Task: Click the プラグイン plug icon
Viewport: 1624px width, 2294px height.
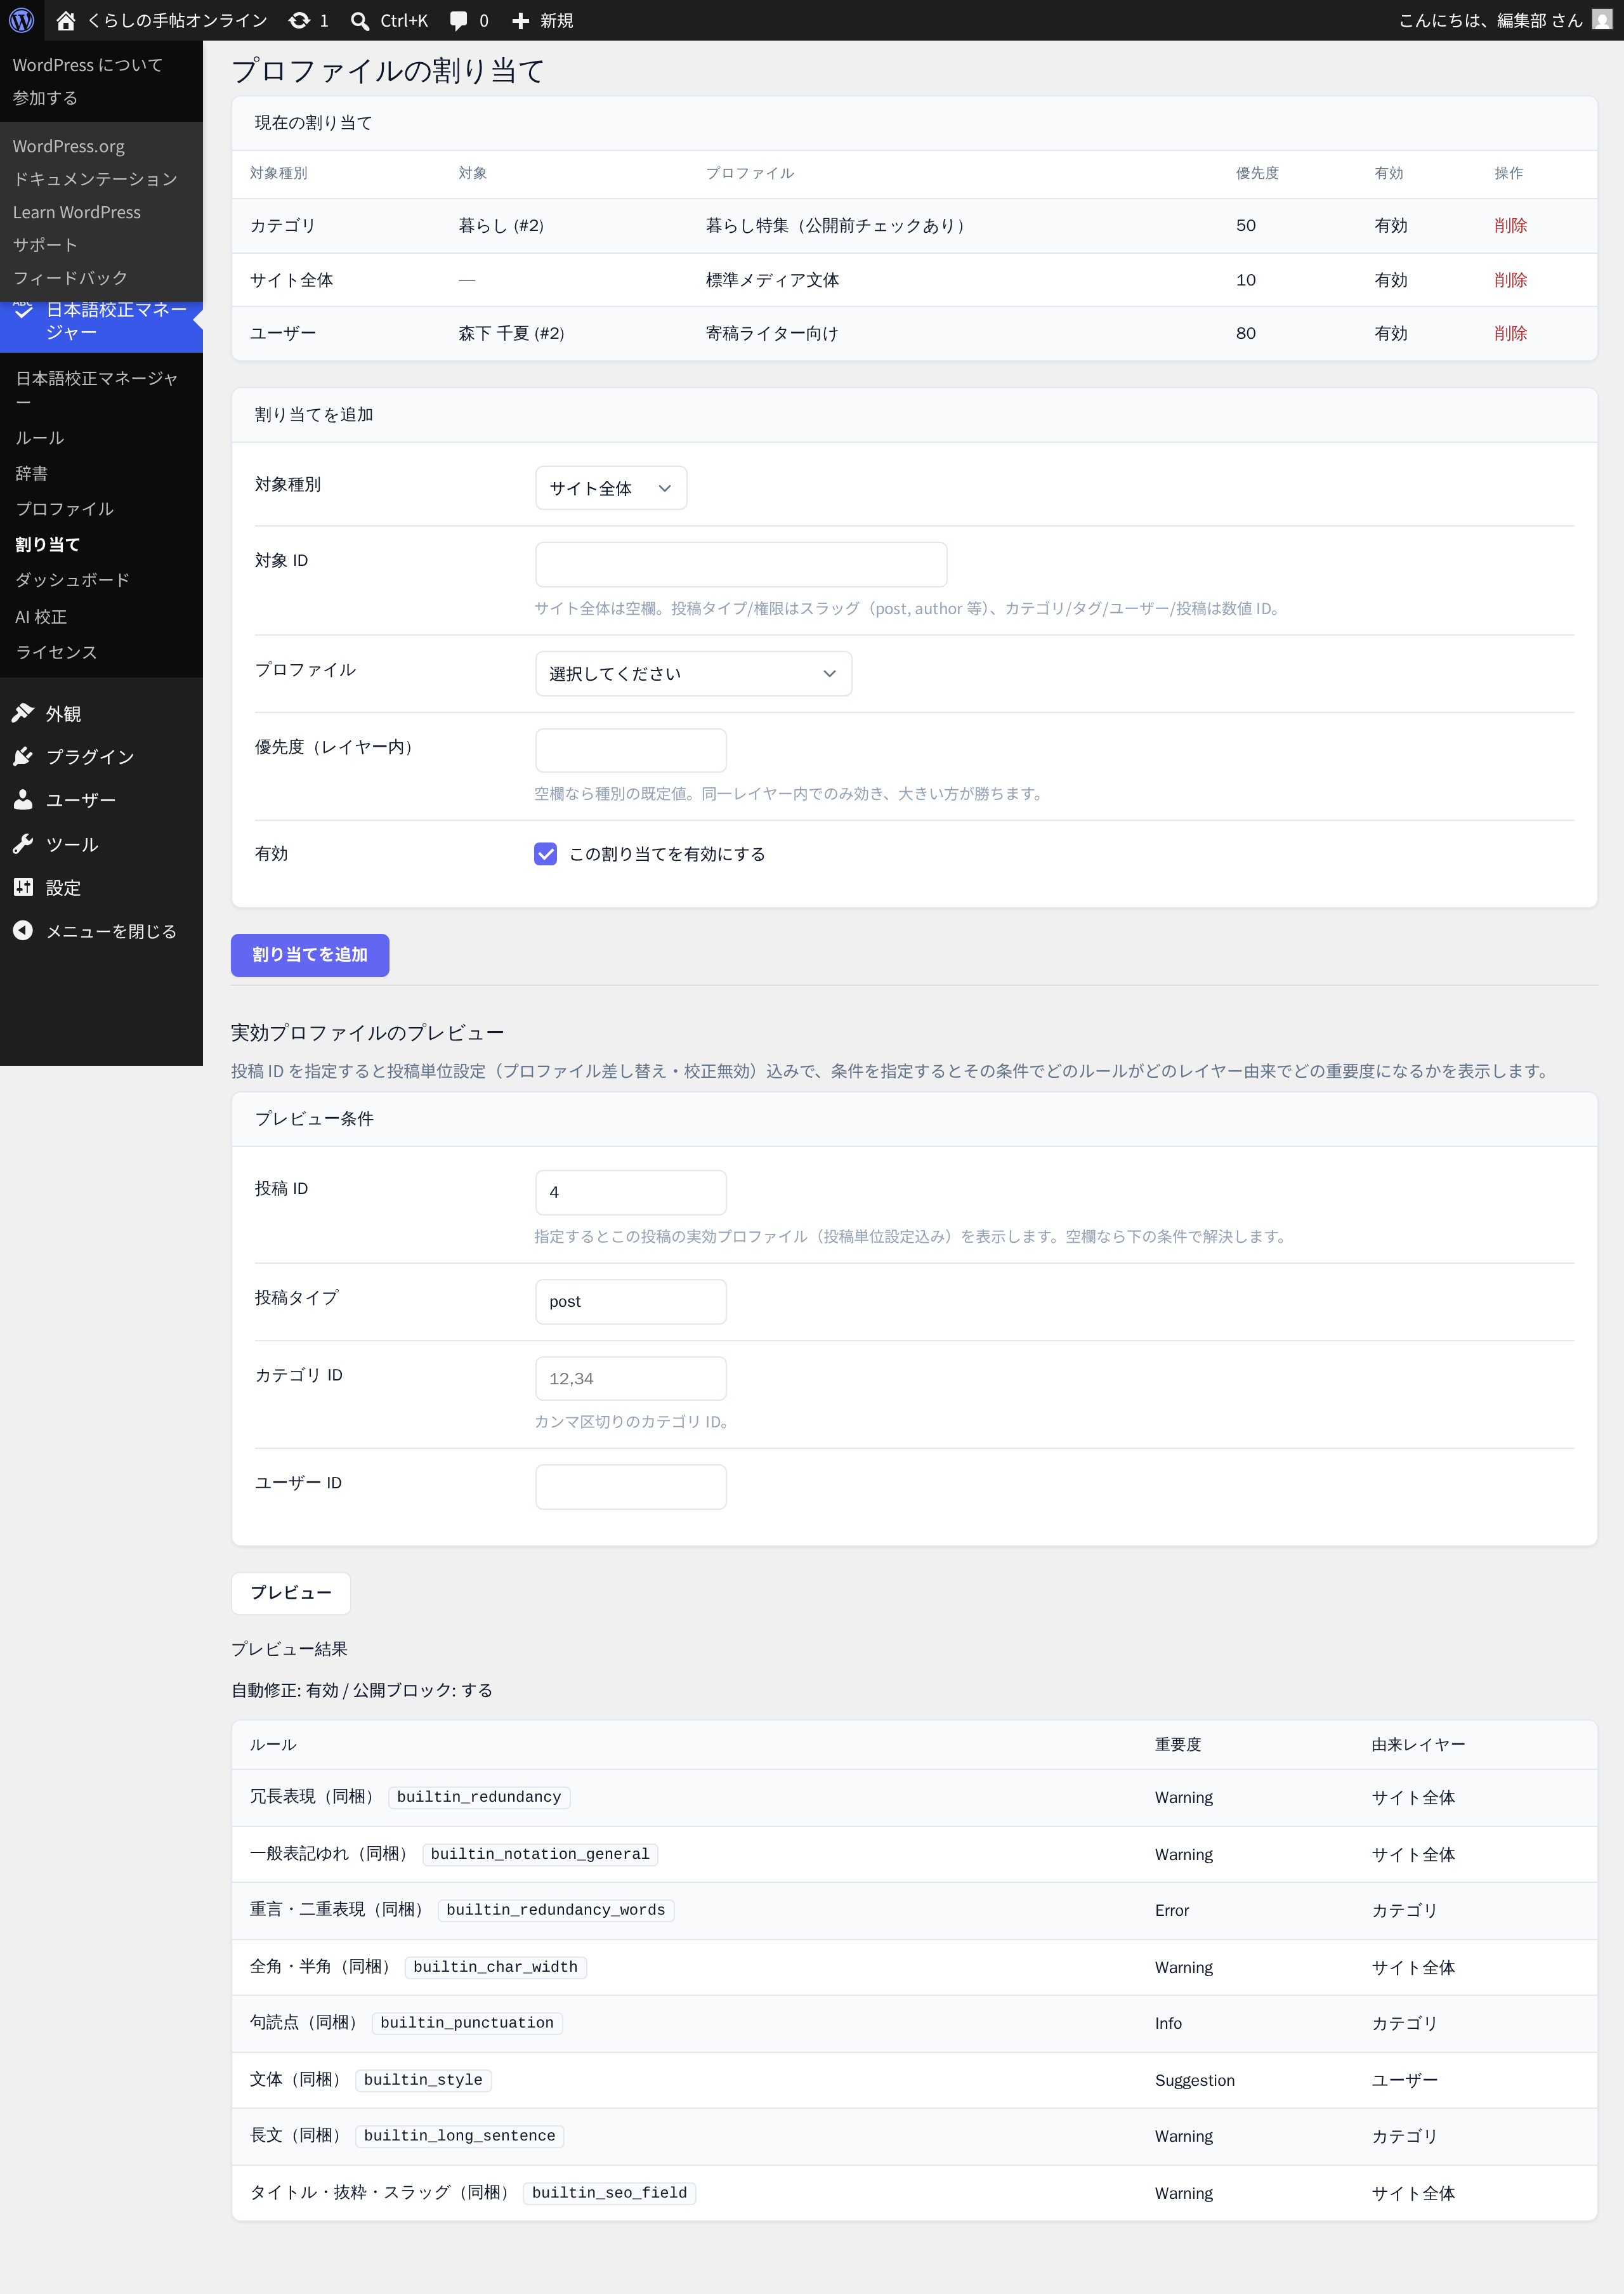Action: 23,756
